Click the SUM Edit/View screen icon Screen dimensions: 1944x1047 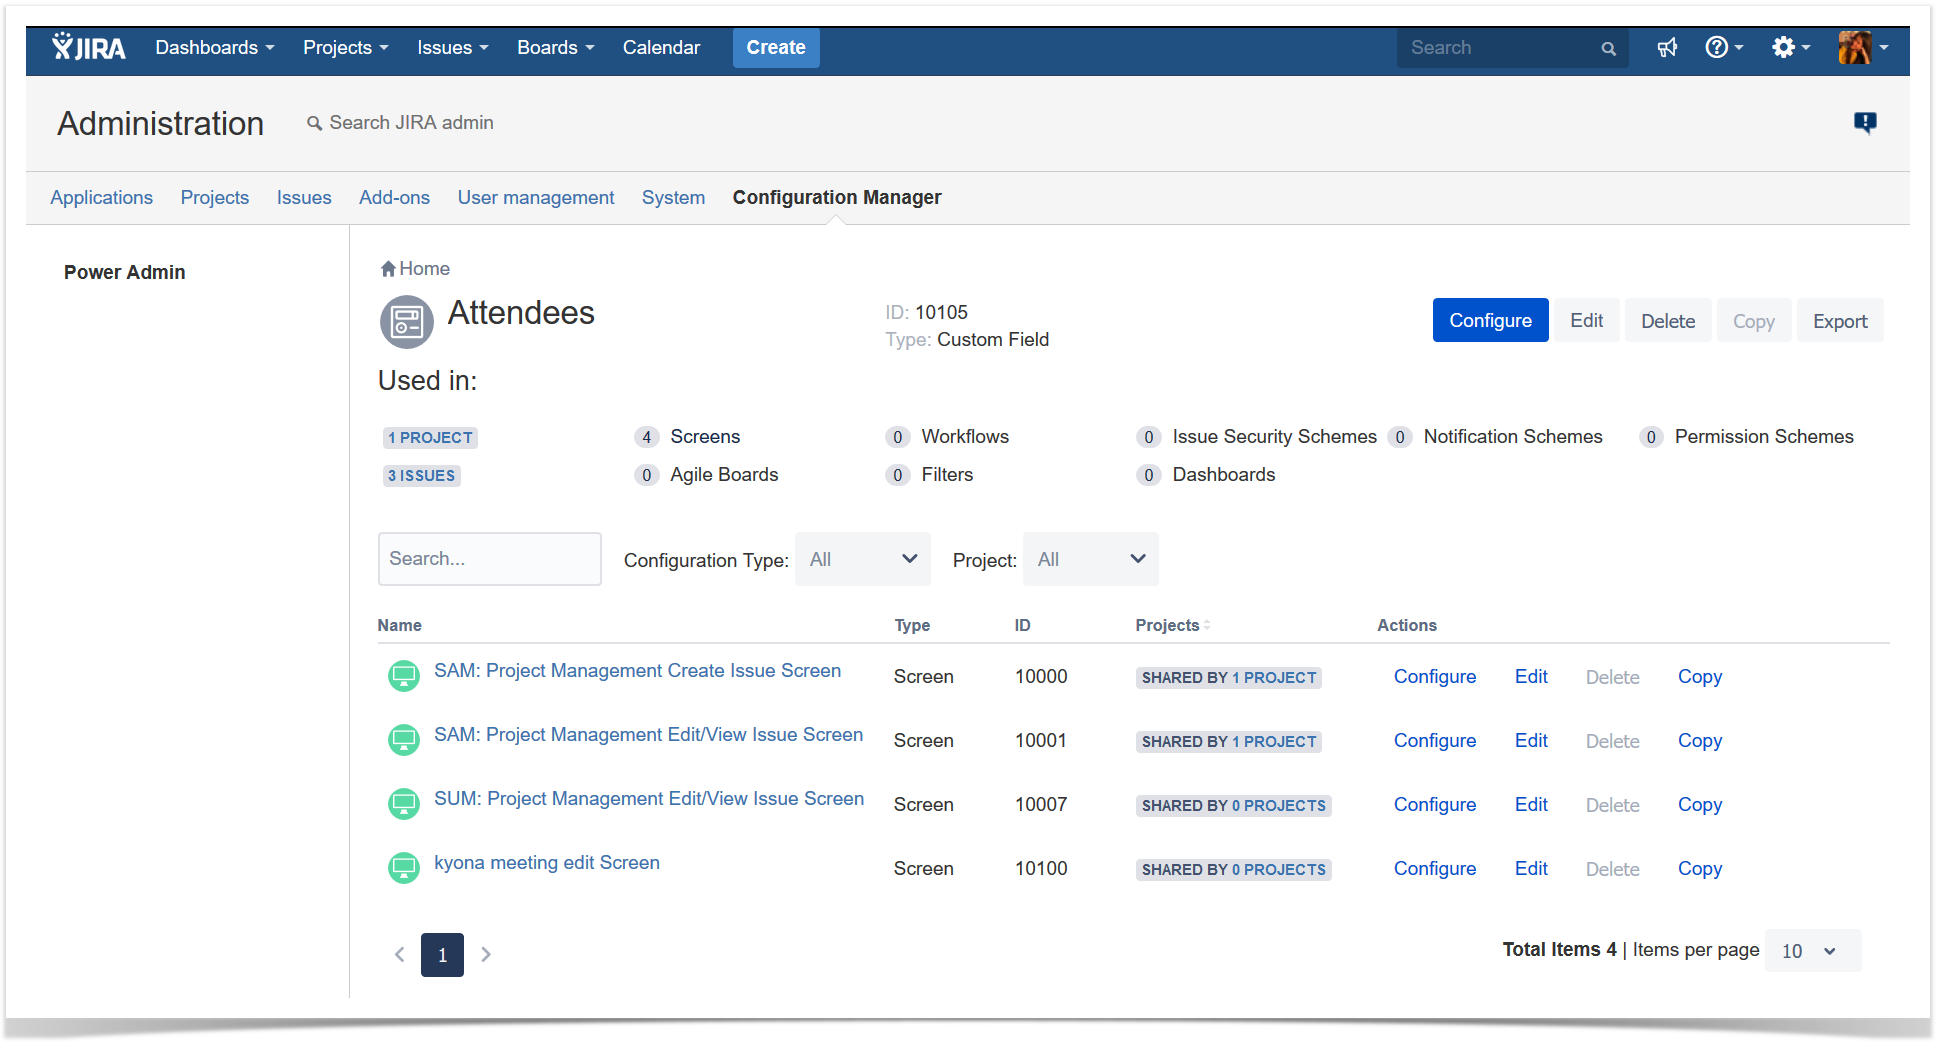coord(404,804)
